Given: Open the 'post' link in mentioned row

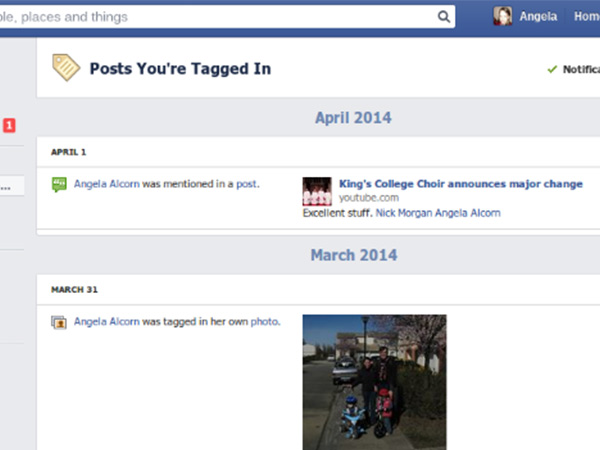Looking at the screenshot, I should [246, 184].
